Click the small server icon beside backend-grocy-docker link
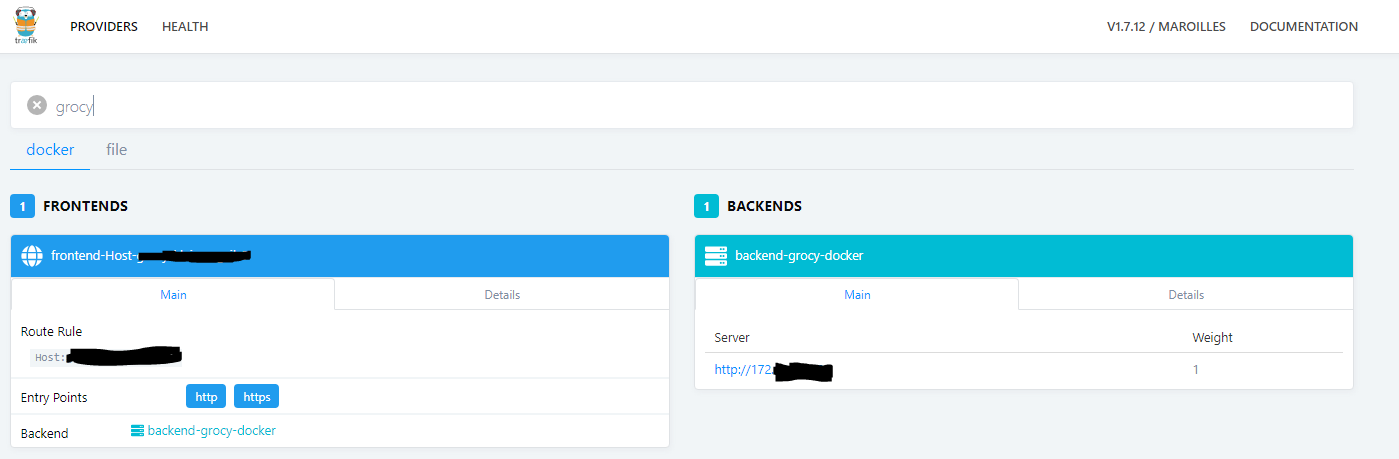The image size is (1399, 459). (137, 431)
